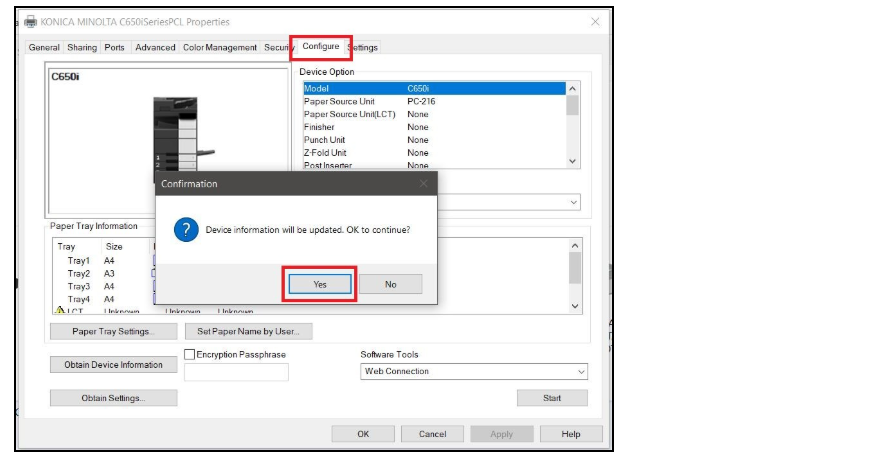Open the Software Tools Web Connection dropdown

[474, 371]
